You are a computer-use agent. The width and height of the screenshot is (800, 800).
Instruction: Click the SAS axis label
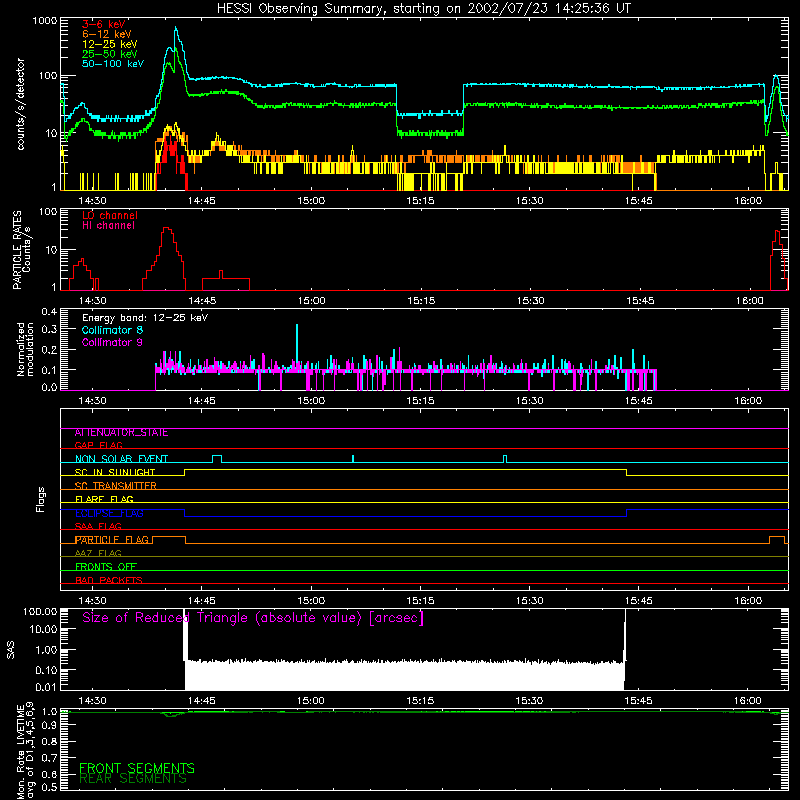(11, 649)
